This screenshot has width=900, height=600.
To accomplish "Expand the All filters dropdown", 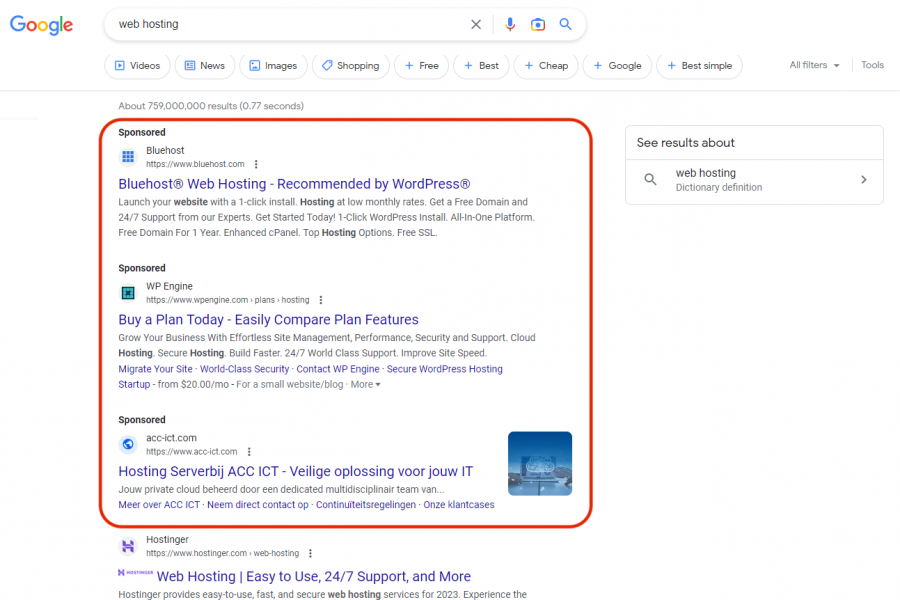I will pos(814,65).
